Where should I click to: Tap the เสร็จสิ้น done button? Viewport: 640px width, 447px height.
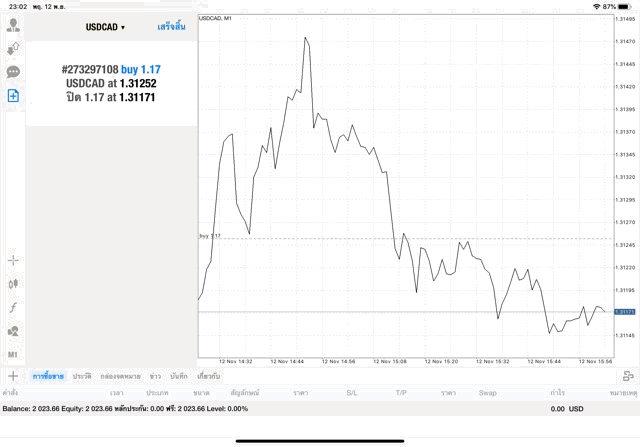(x=171, y=27)
